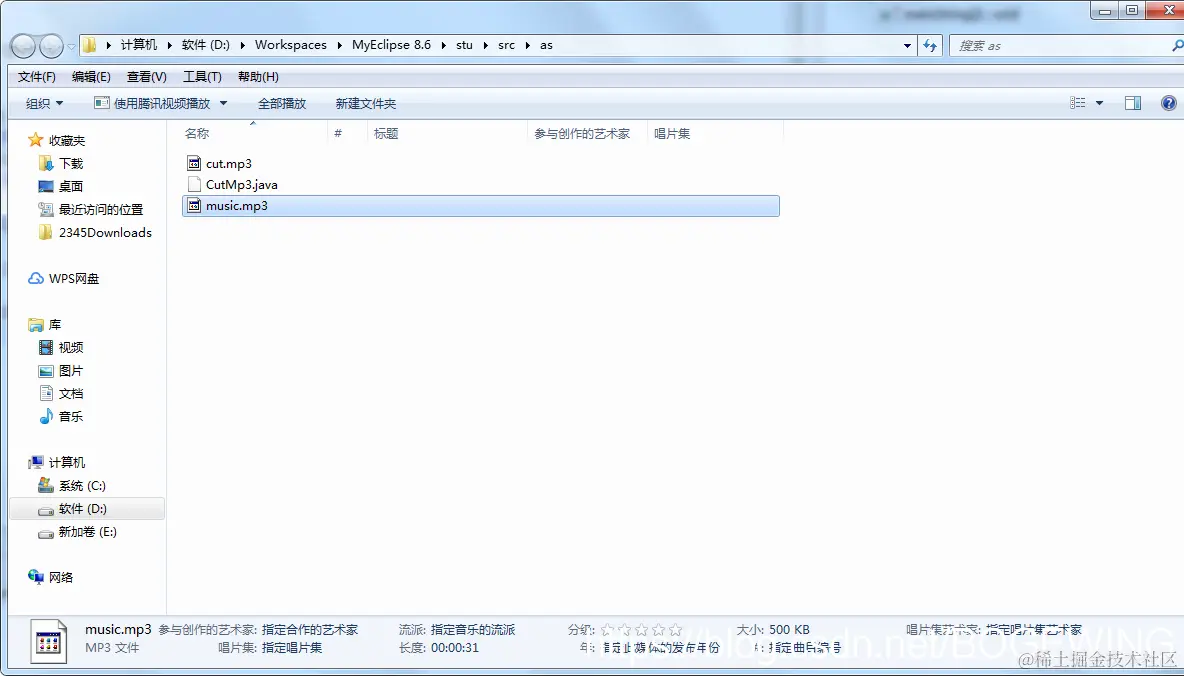Click the refresh icon in address bar
This screenshot has width=1184, height=676.
tap(931, 45)
